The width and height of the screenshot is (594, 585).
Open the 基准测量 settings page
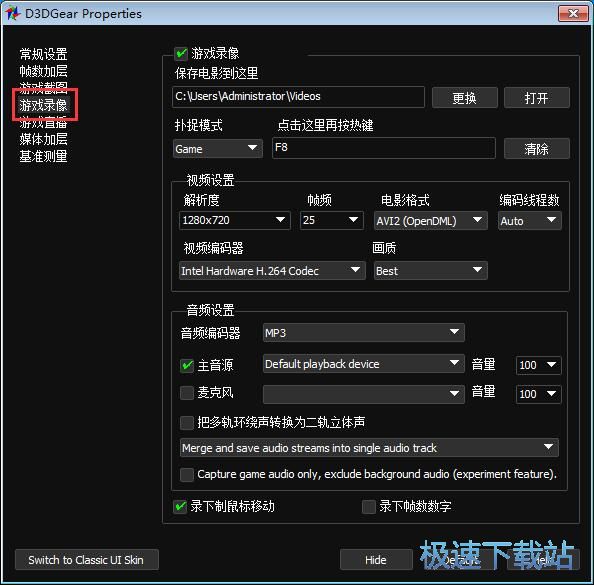43,156
